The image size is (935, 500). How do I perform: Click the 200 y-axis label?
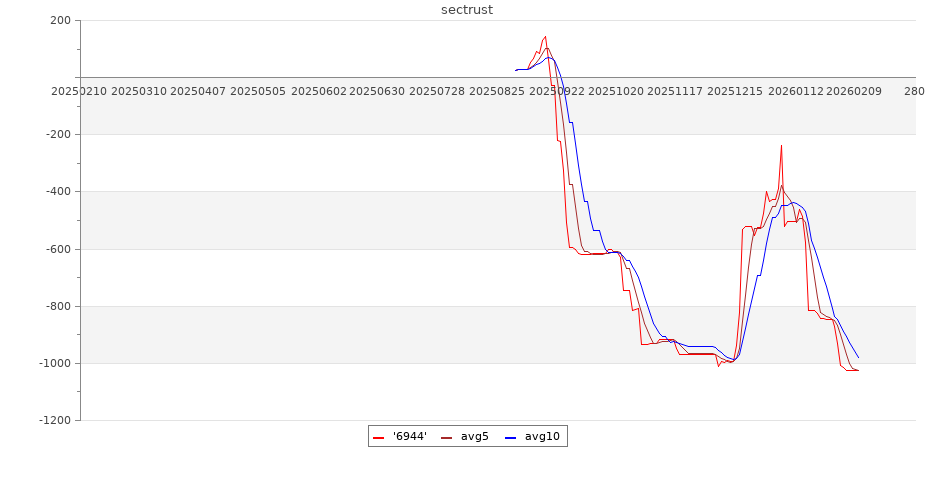[x=59, y=20]
